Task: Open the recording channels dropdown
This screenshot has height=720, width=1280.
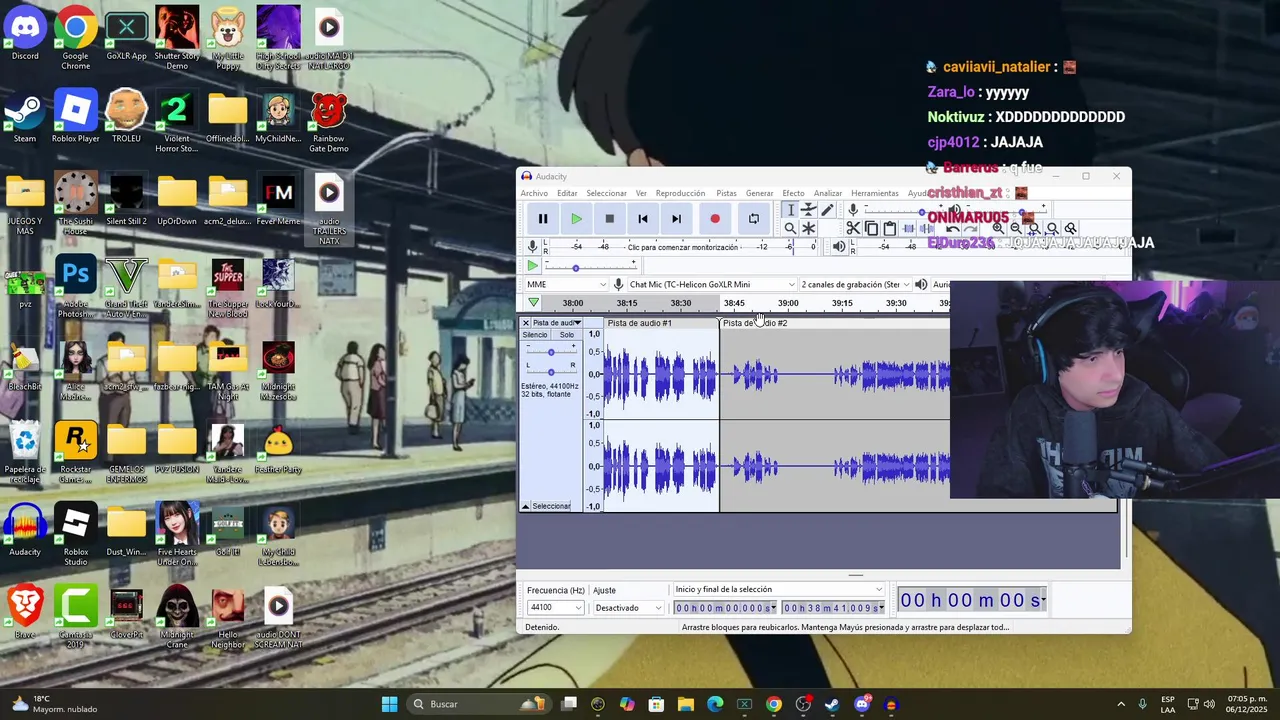Action: click(x=855, y=285)
